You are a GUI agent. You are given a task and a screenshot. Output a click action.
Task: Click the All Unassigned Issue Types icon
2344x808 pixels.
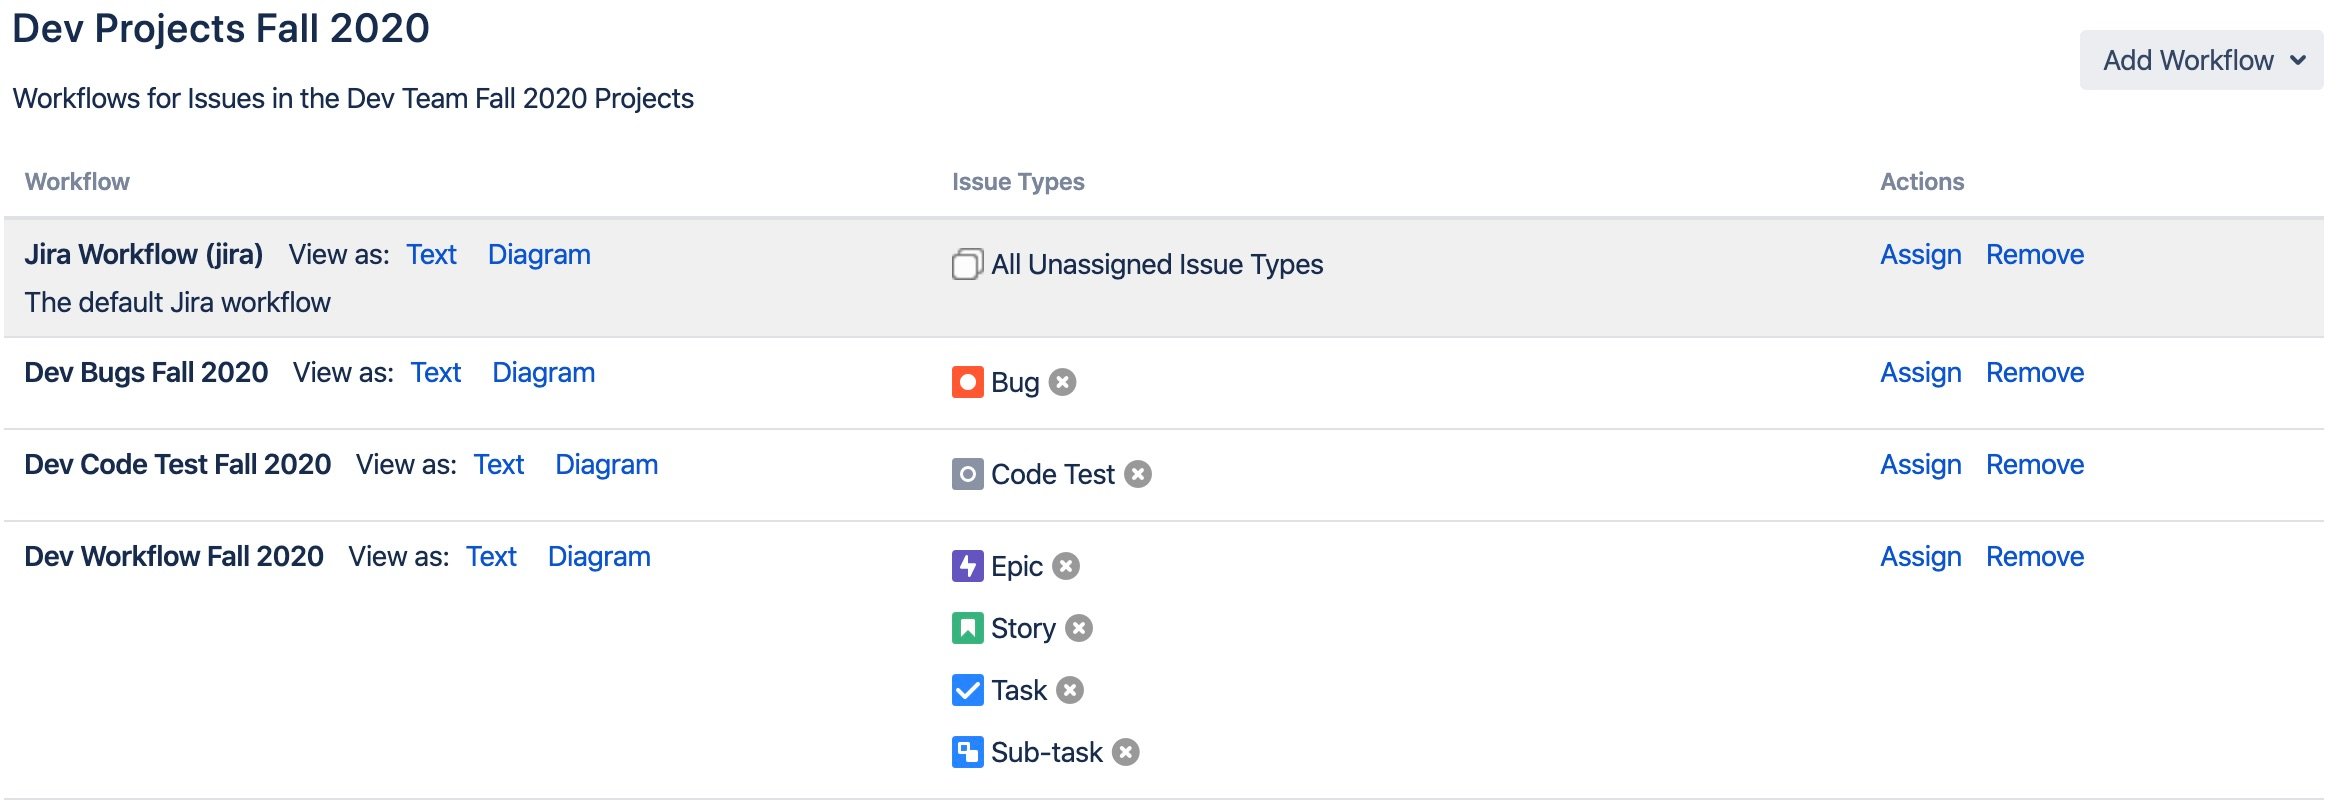click(x=967, y=264)
